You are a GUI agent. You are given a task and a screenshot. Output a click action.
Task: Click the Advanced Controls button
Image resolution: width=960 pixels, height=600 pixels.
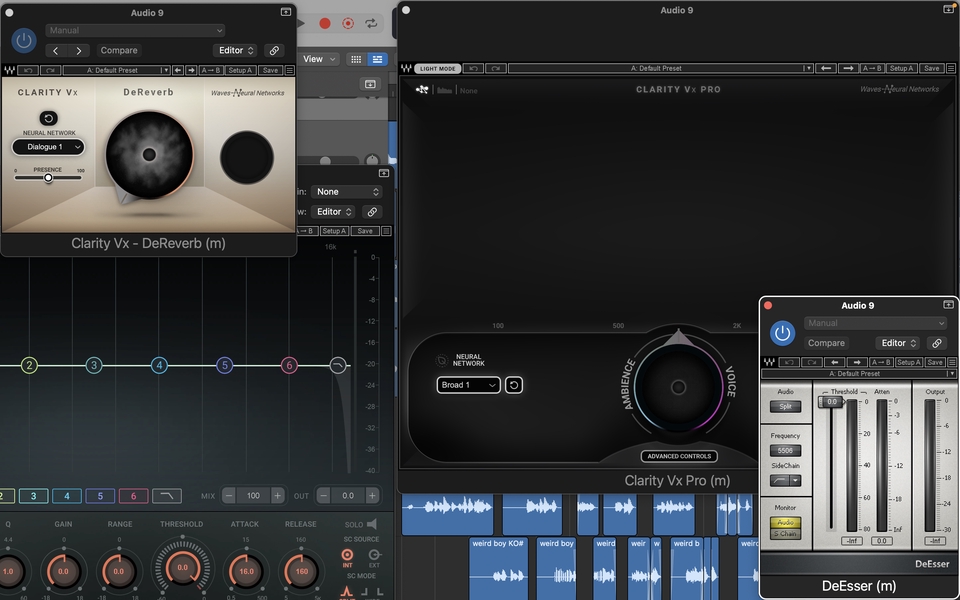click(678, 456)
